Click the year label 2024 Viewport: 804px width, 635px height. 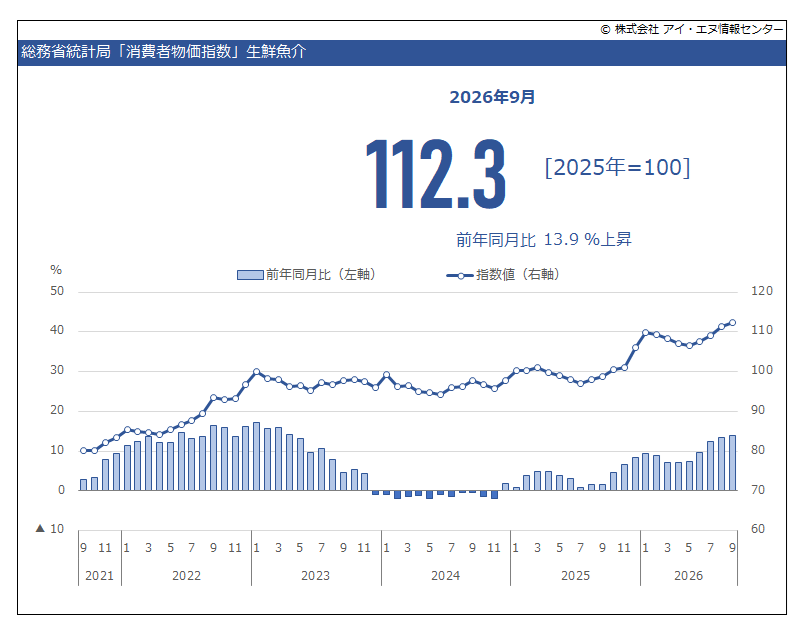pos(446,576)
